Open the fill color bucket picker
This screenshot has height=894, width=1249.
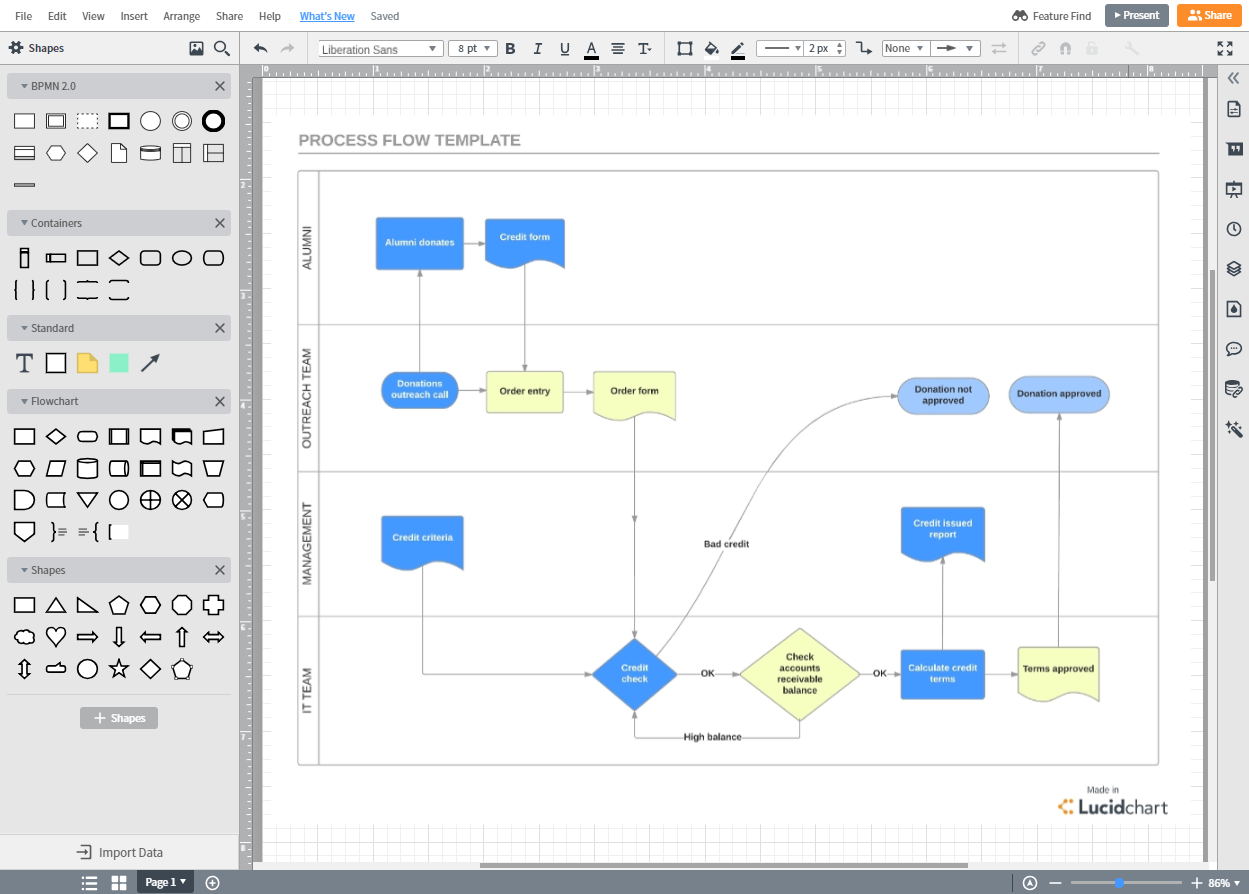pos(712,48)
